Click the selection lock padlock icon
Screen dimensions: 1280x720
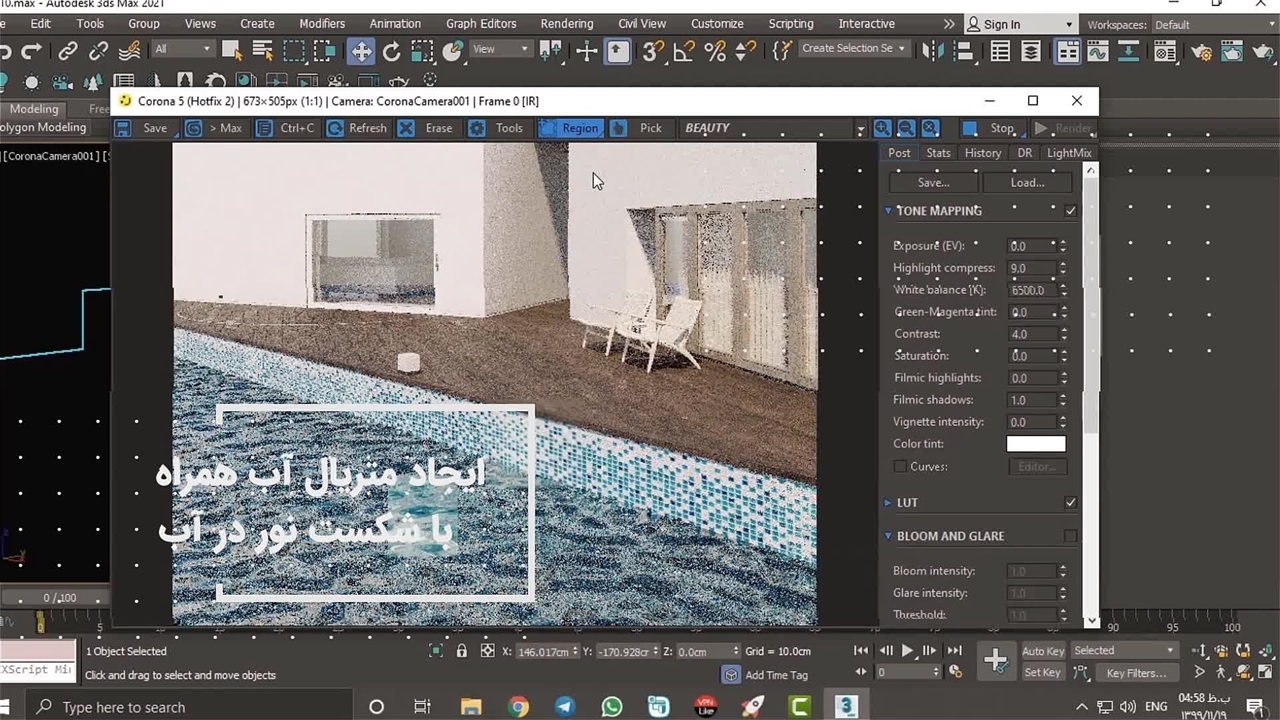[x=461, y=651]
